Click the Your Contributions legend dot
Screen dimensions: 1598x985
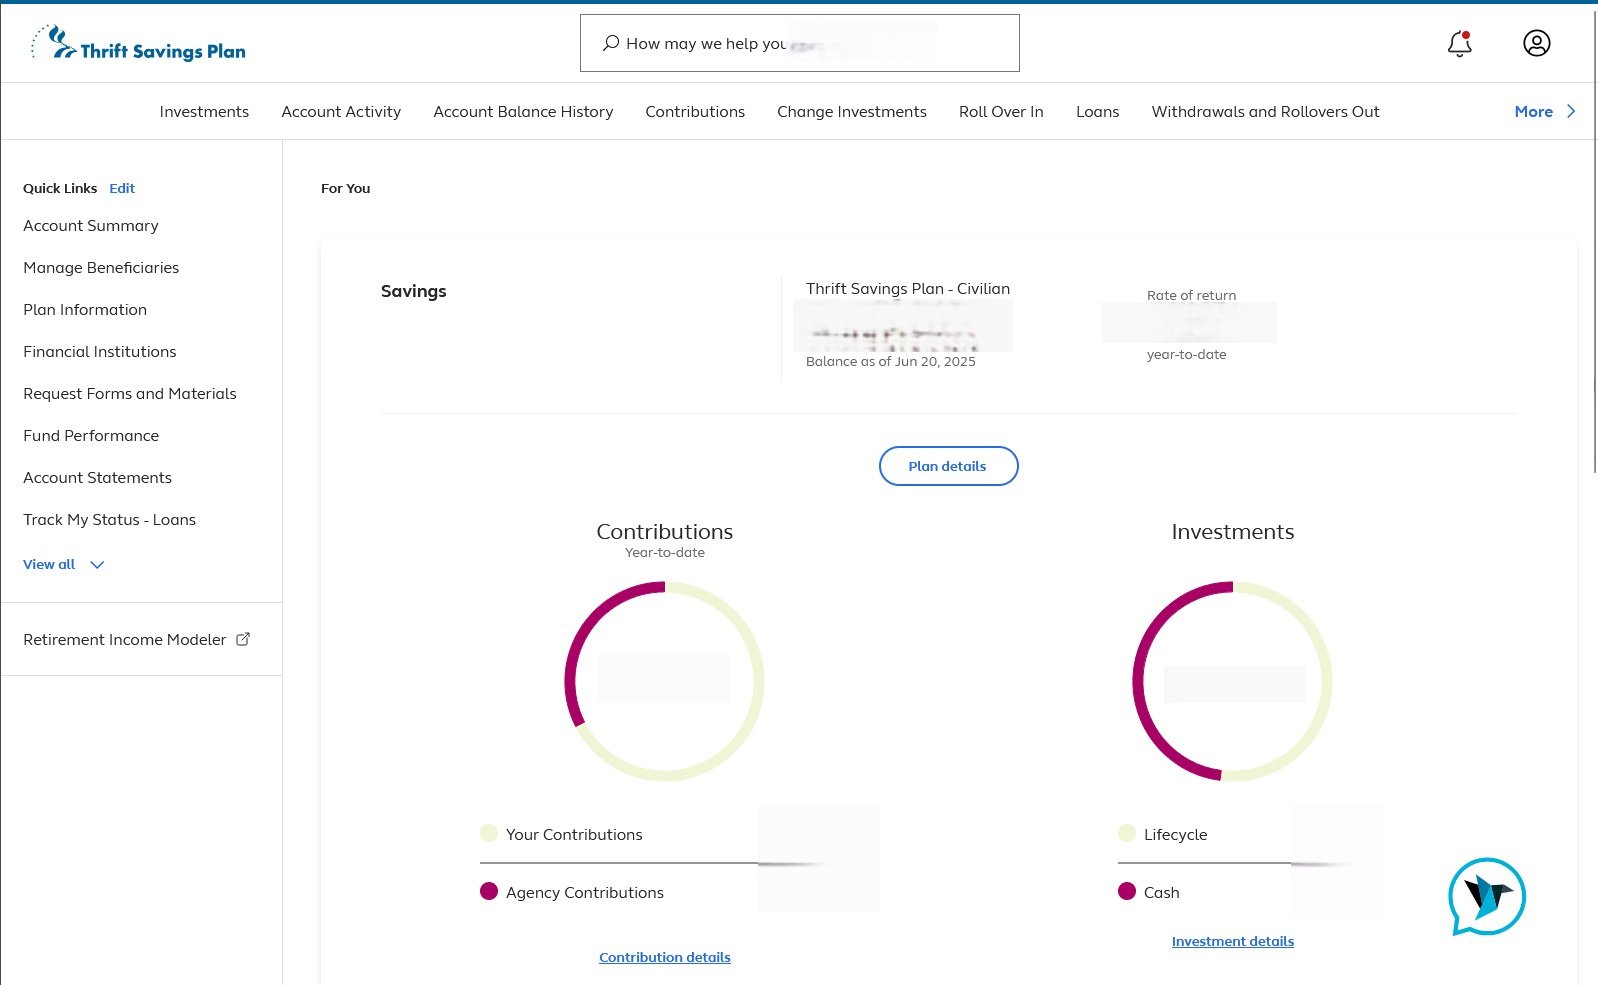pyautogui.click(x=489, y=833)
